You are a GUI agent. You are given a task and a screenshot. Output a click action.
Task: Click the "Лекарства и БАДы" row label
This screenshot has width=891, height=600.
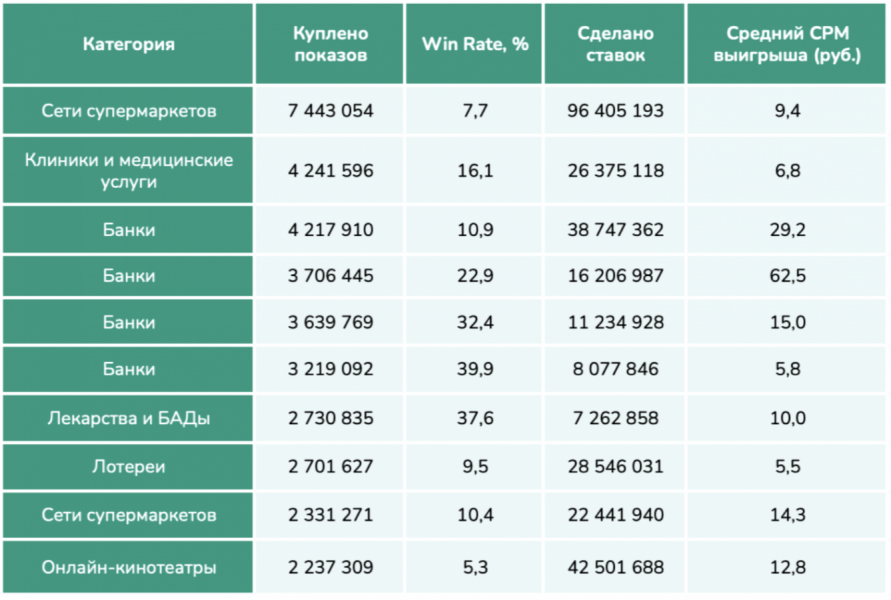pos(128,419)
